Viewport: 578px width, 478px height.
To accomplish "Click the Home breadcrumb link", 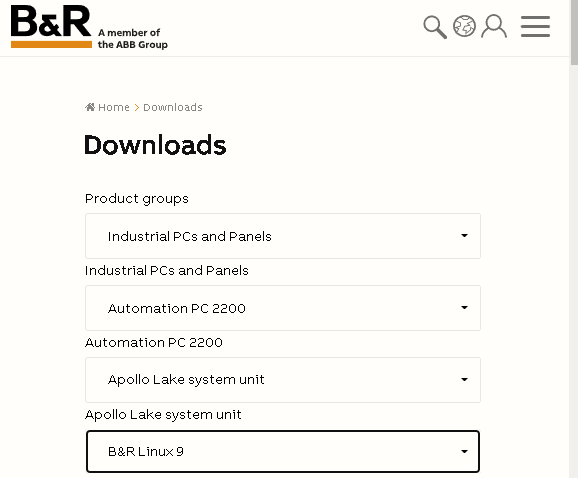I will tap(114, 107).
